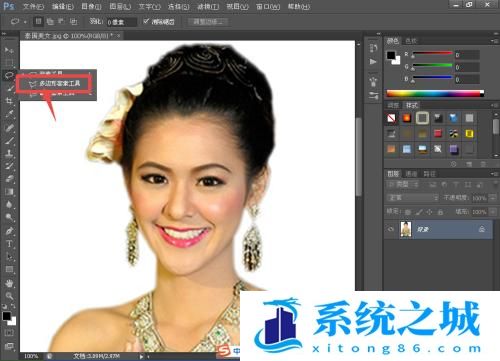This screenshot has height=361, width=500.
Task: Select the Lasso tool in the toolbar
Action: coord(9,75)
